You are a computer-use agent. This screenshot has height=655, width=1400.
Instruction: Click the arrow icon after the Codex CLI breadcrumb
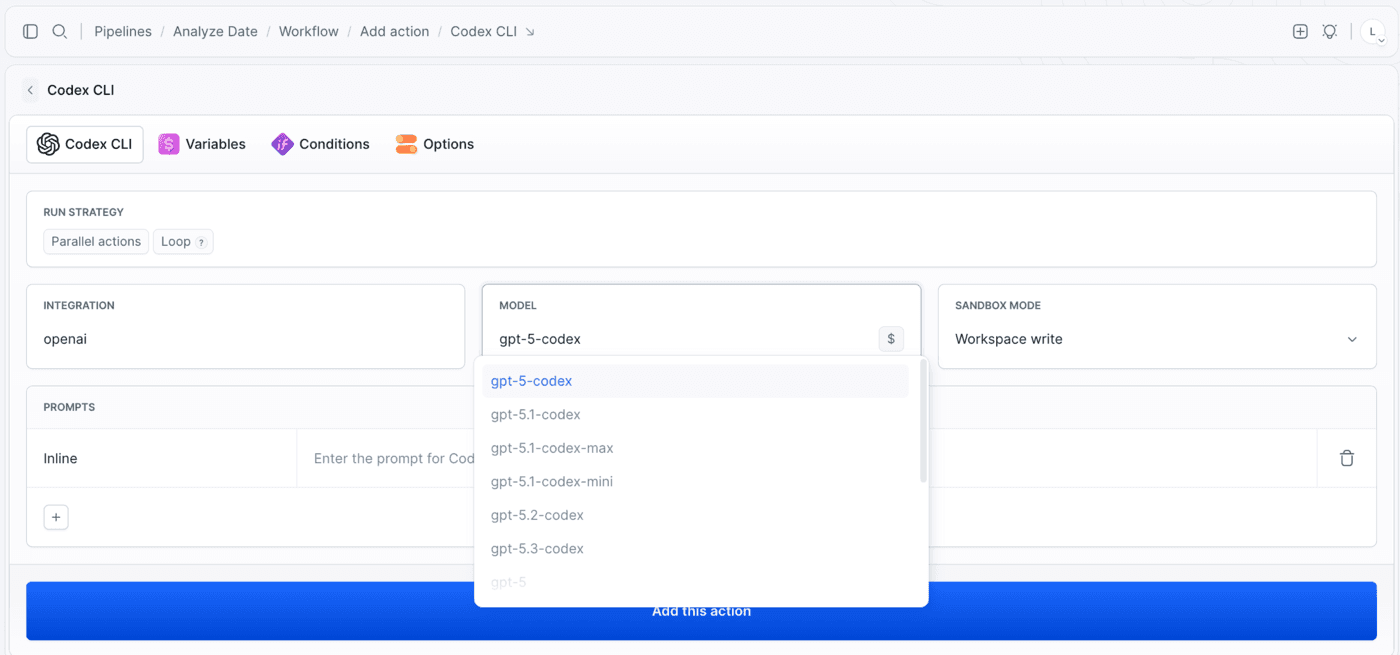click(530, 32)
